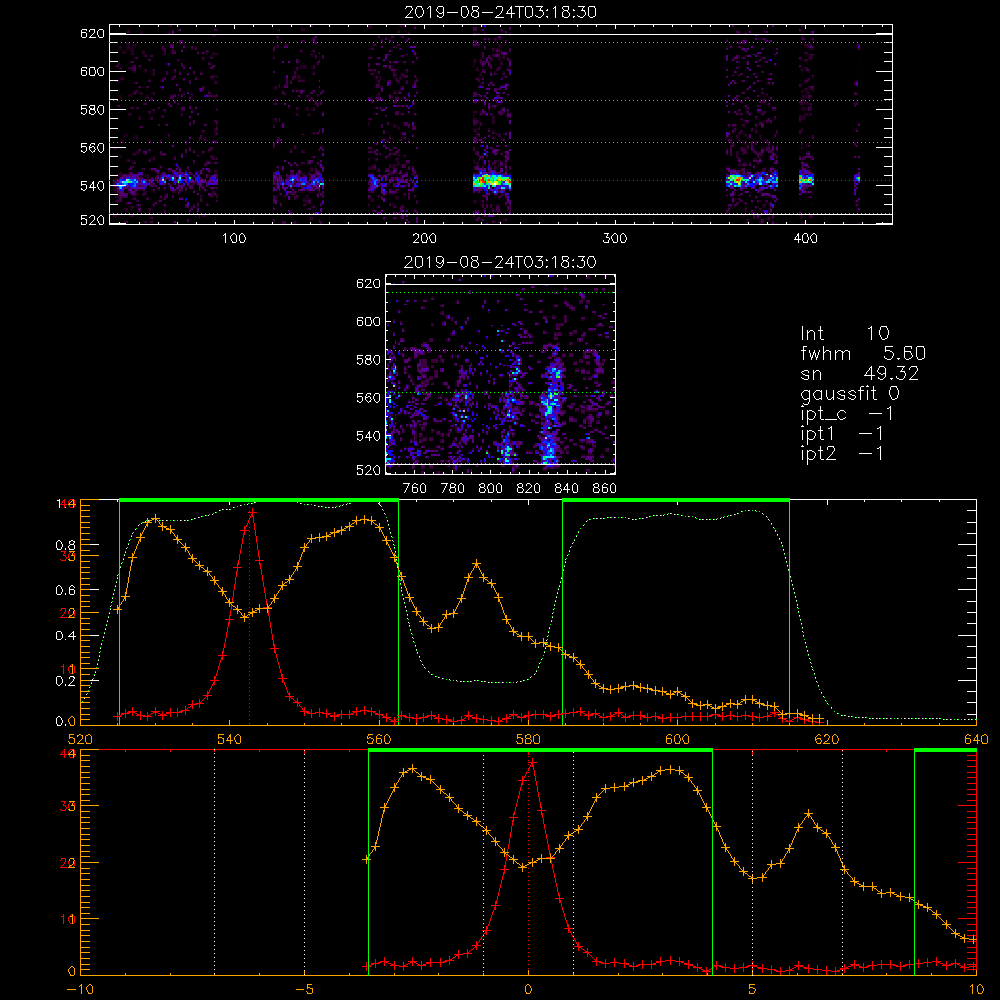
Task: Click the red x-axis label -10 of the bottom plot
Action: point(80,990)
